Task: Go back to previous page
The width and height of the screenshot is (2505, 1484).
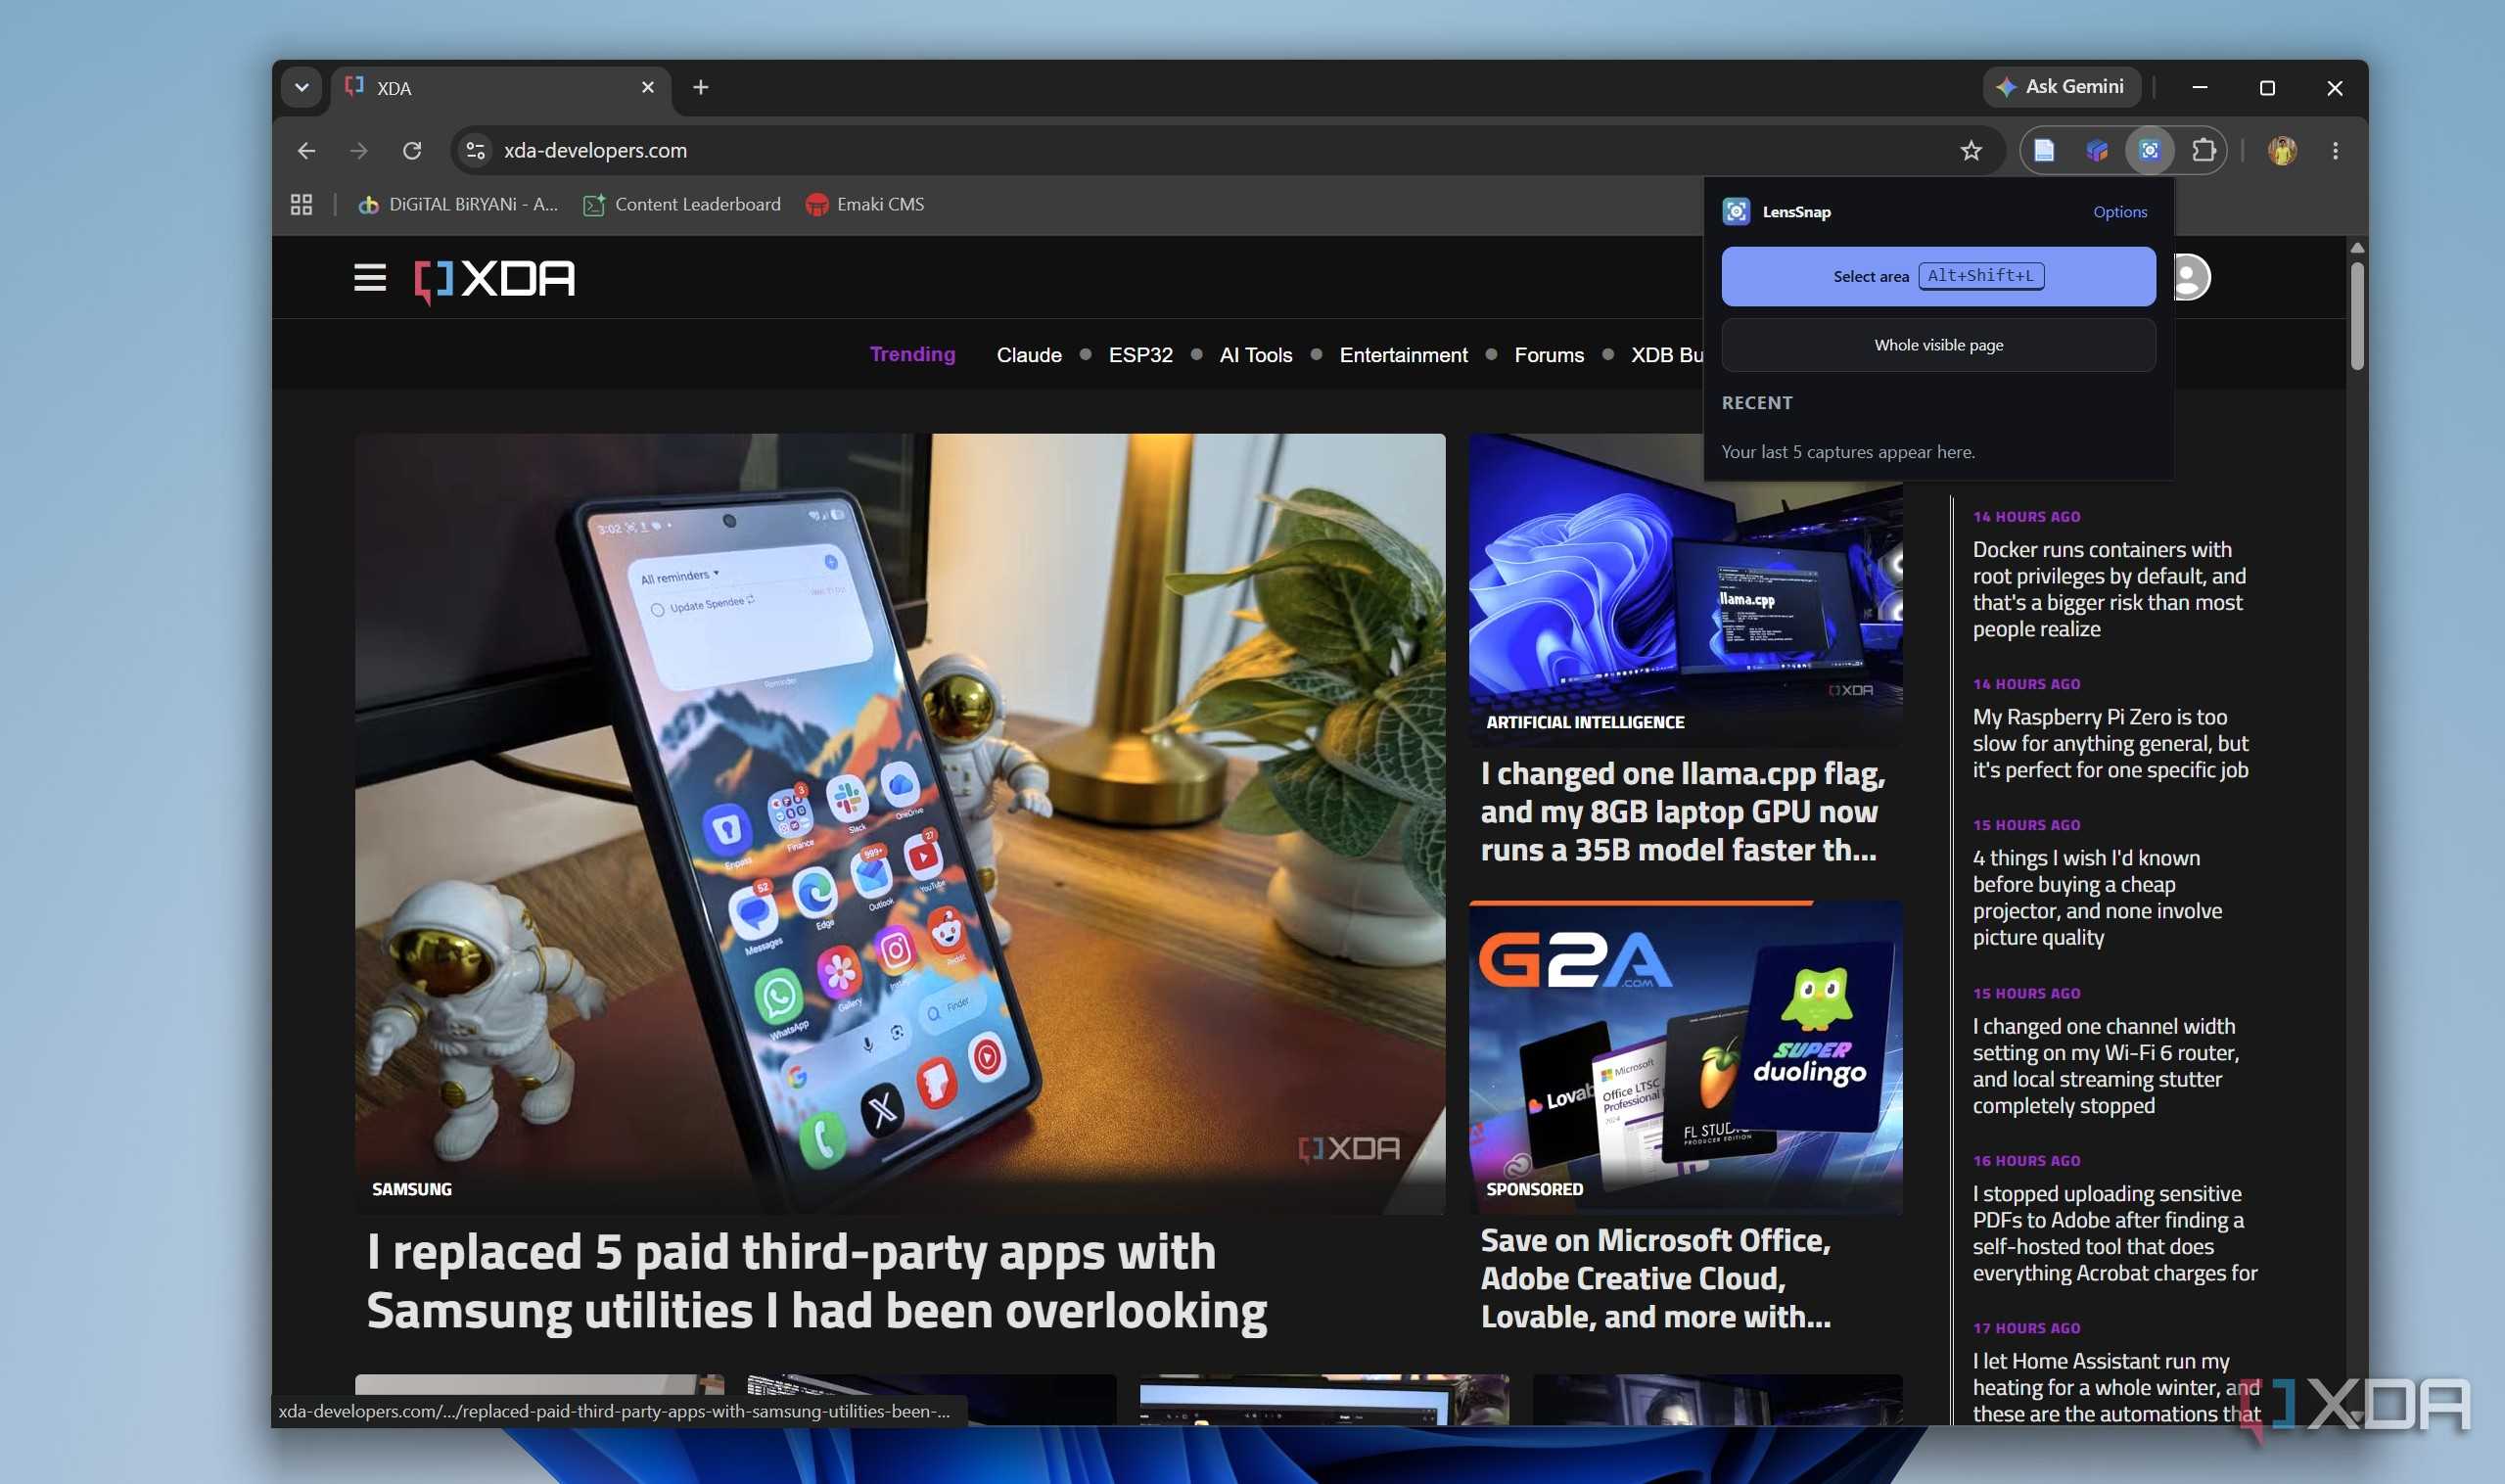Action: [x=306, y=150]
